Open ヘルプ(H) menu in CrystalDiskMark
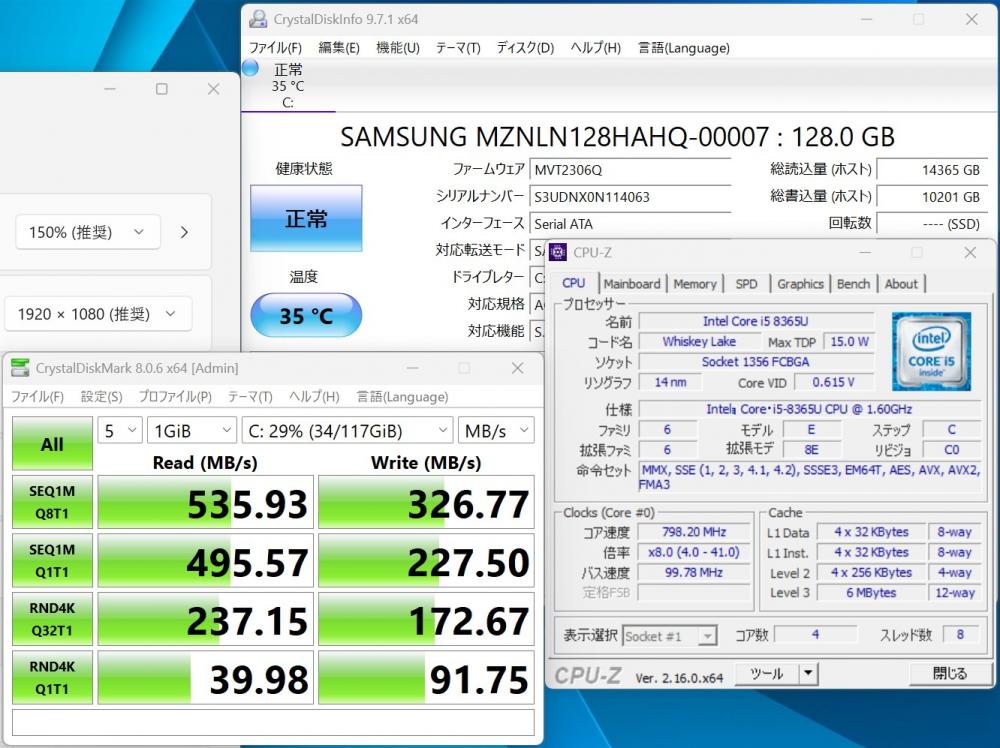1000x748 pixels. pyautogui.click(x=314, y=397)
